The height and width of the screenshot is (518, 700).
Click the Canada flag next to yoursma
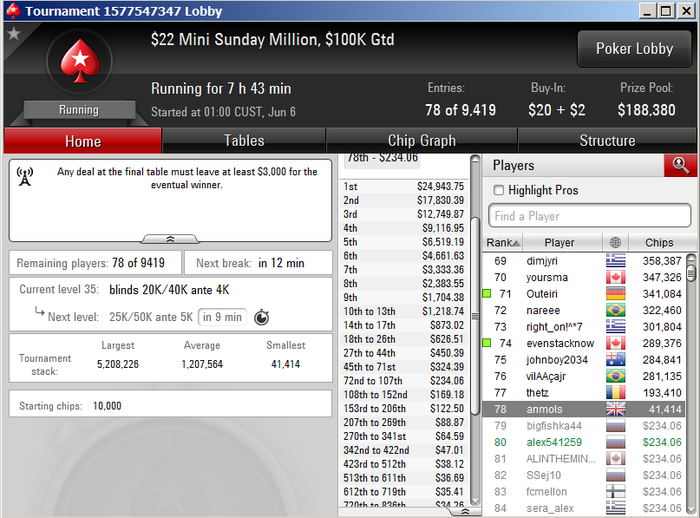tap(615, 277)
